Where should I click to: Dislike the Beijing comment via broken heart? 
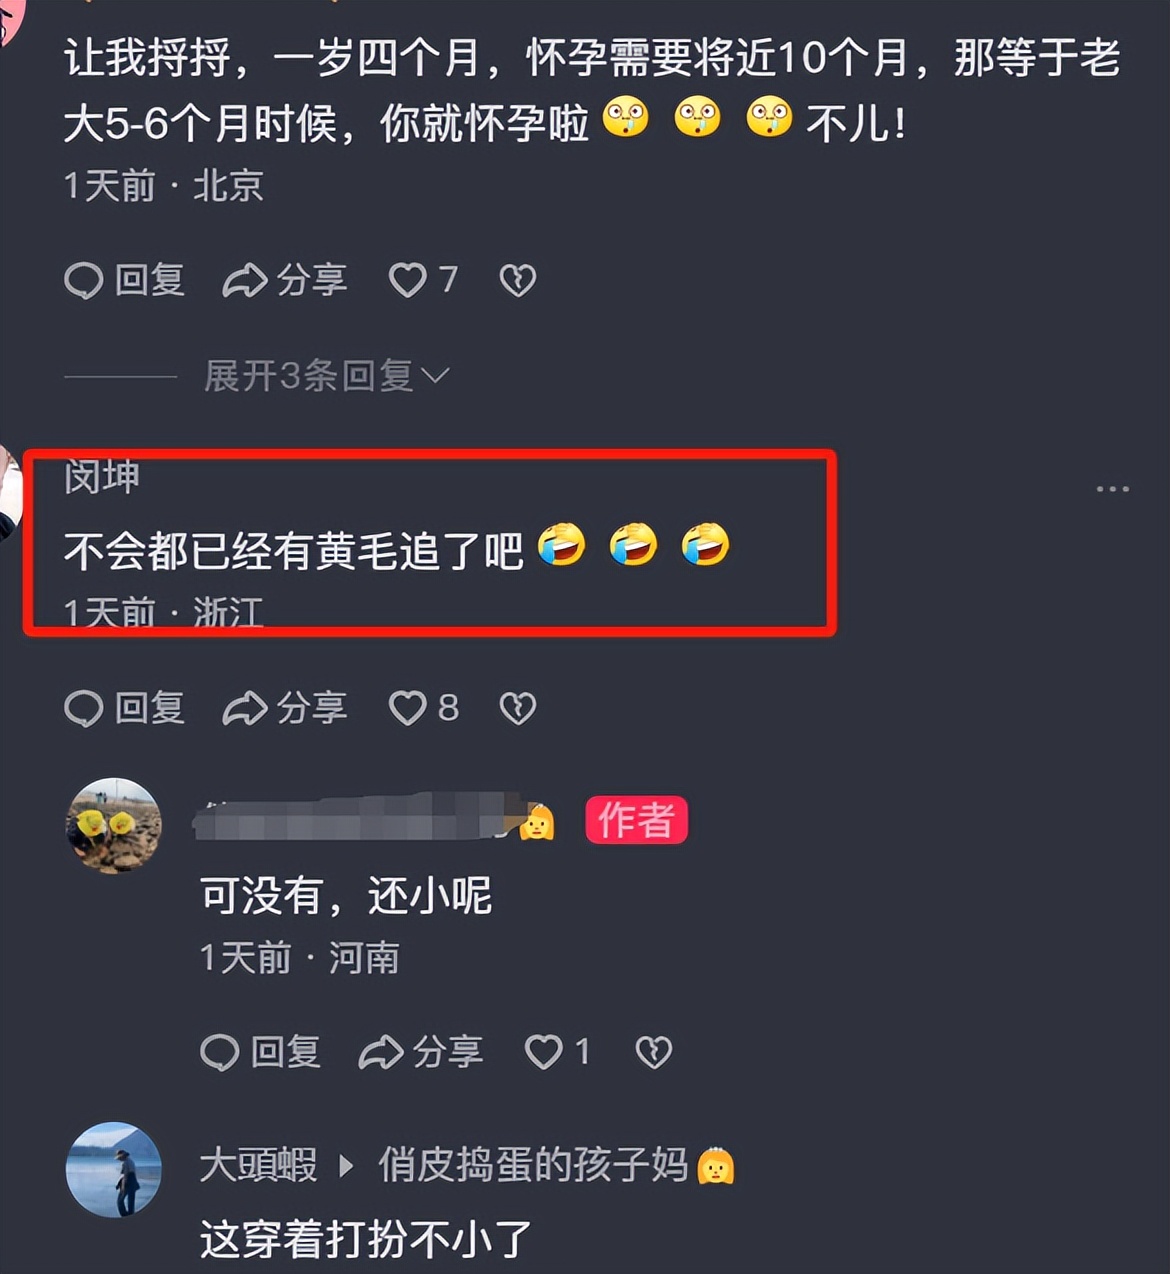[518, 280]
